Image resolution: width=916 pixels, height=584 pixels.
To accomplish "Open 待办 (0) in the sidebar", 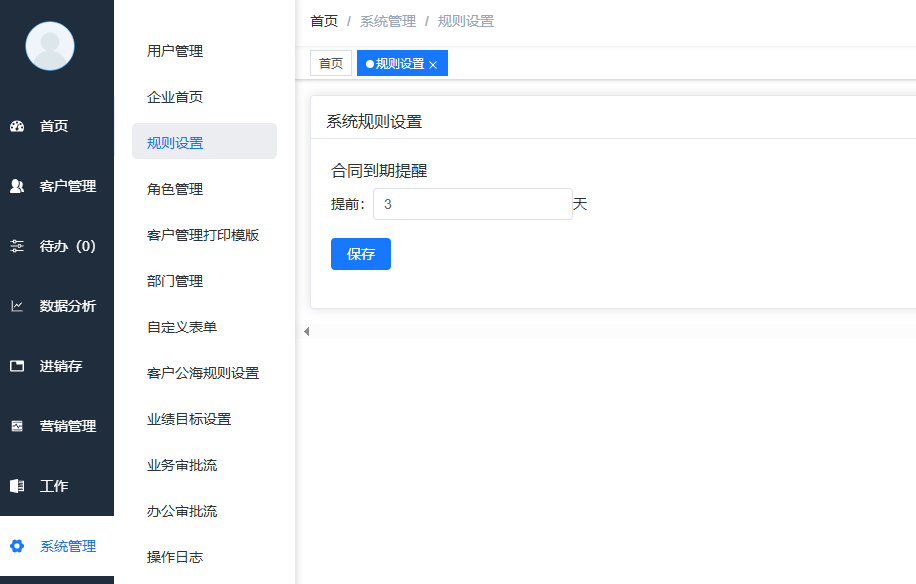I will click(57, 246).
